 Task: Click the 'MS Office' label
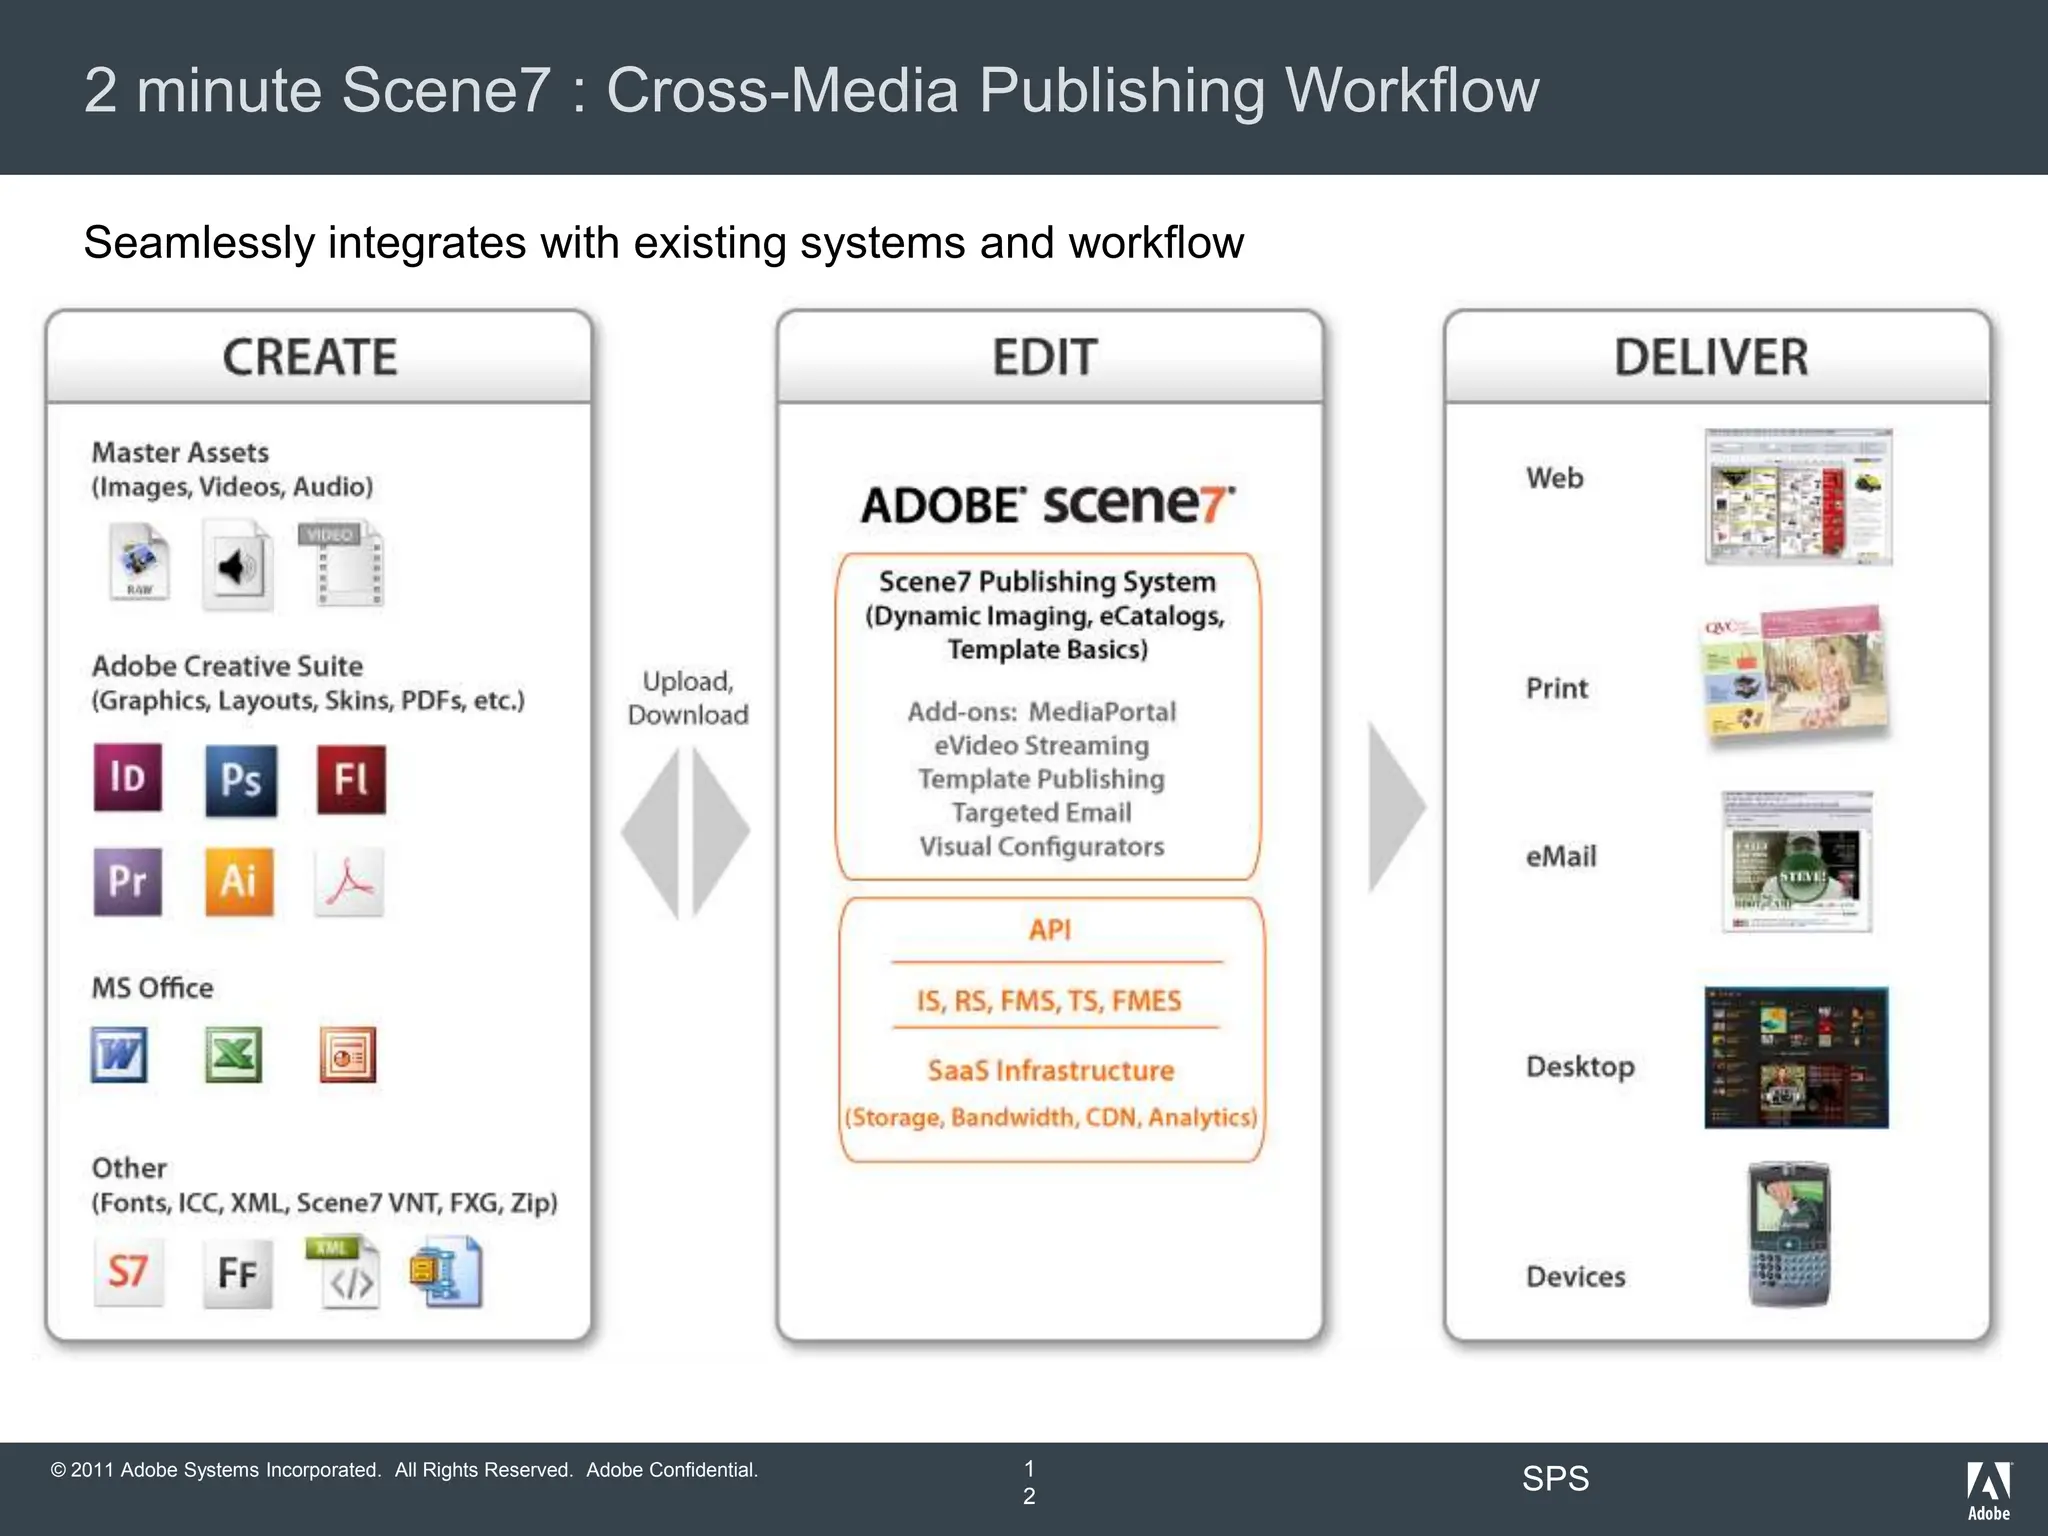click(x=152, y=988)
